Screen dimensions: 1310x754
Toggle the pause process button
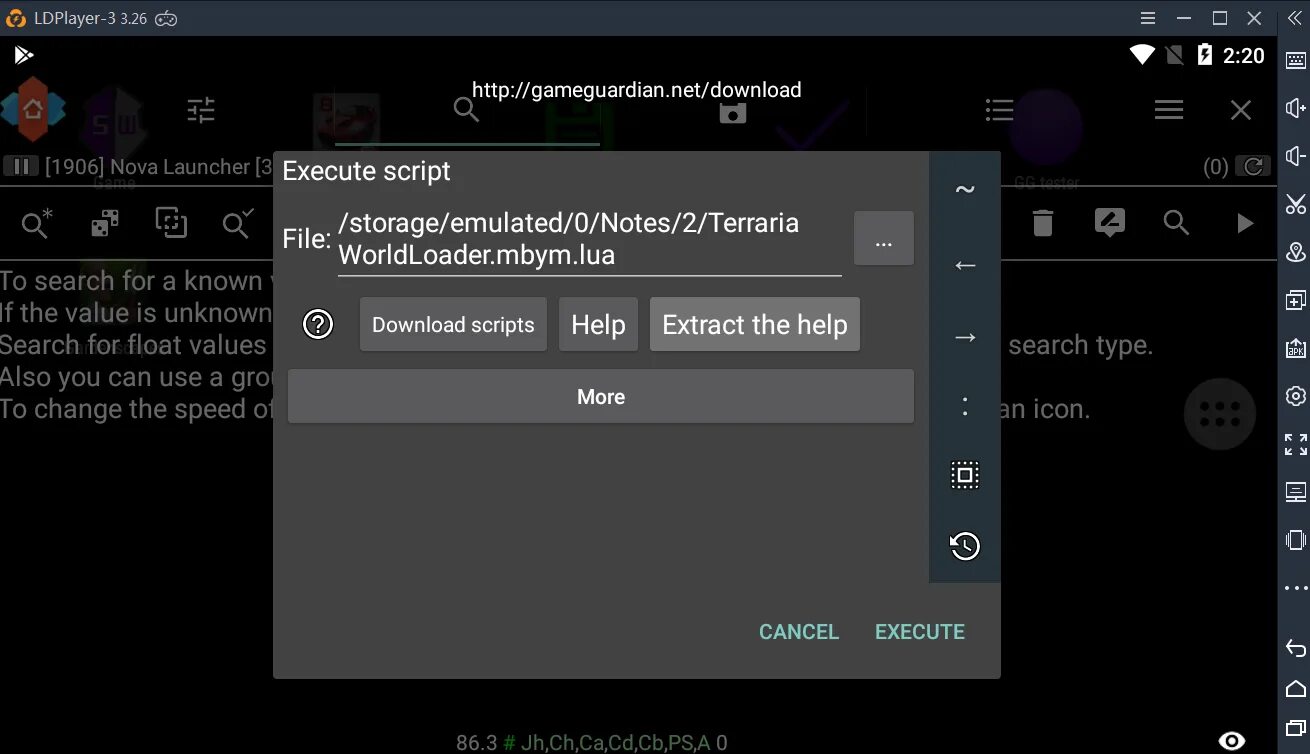pyautogui.click(x=21, y=167)
